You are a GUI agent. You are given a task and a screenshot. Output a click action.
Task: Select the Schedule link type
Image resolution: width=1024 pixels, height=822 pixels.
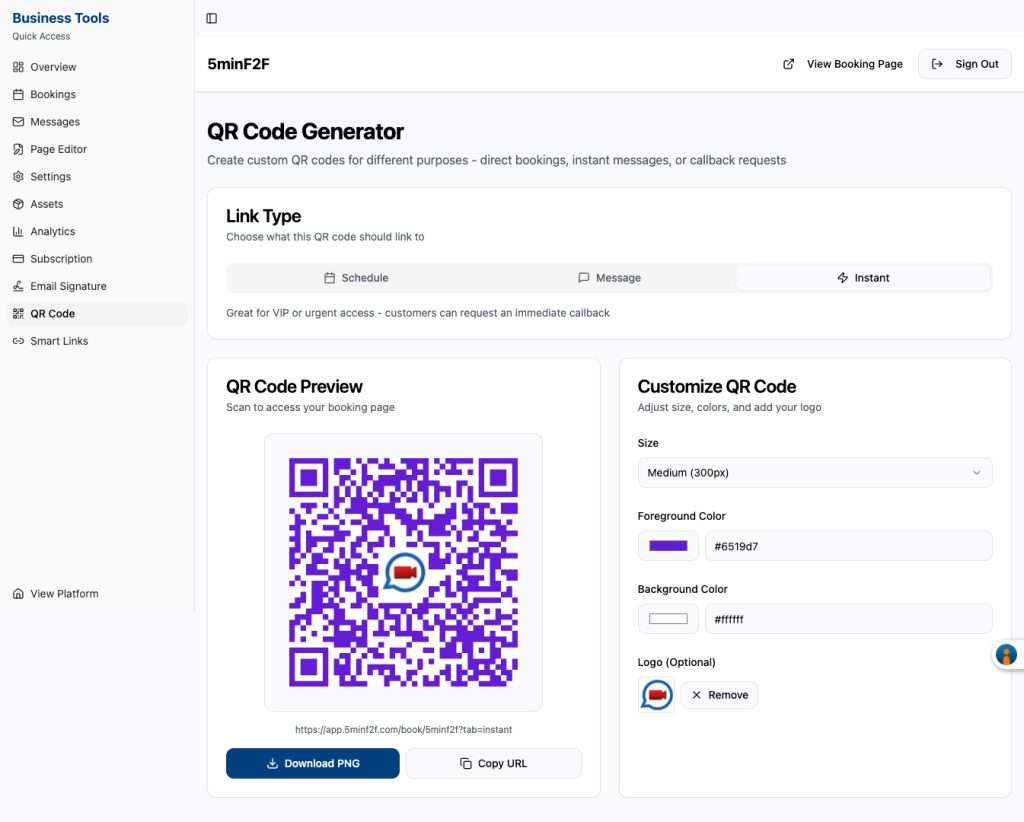tap(356, 277)
